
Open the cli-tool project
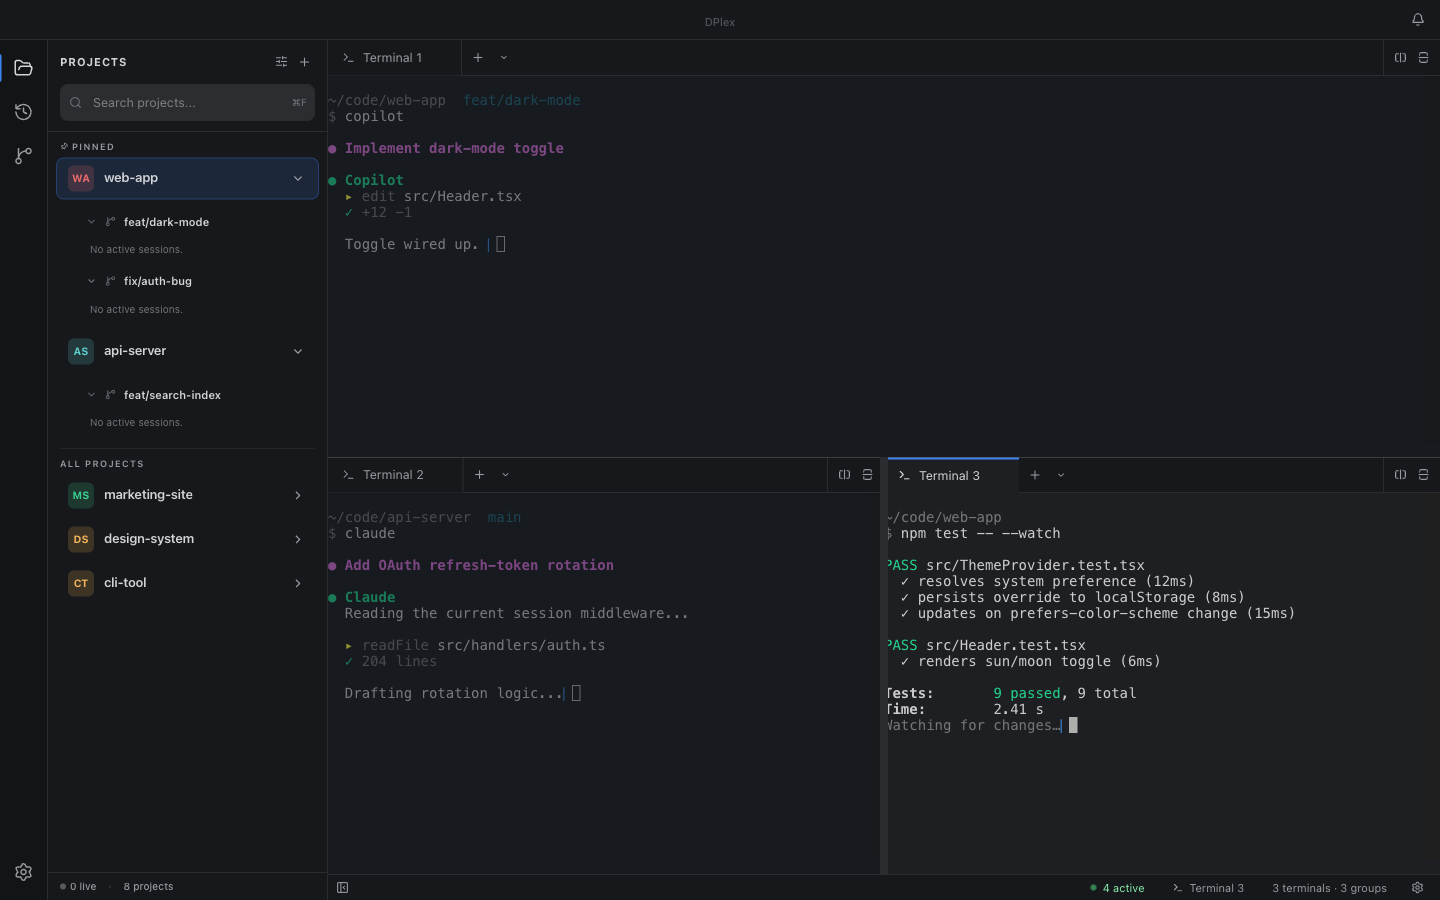click(x=187, y=583)
